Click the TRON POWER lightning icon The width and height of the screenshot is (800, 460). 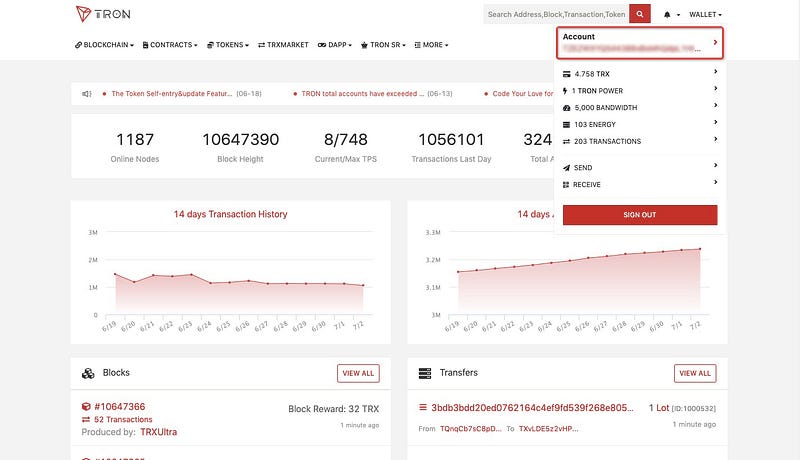click(565, 91)
